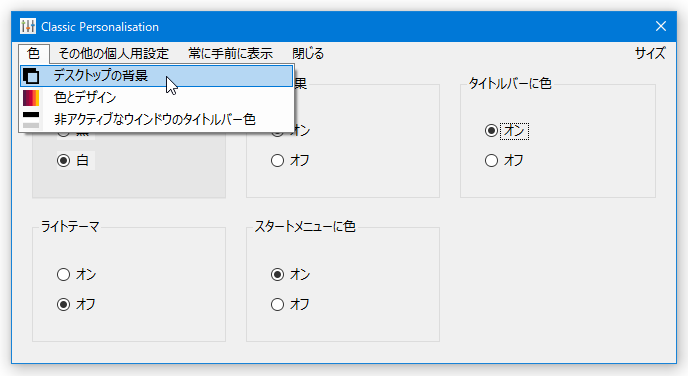Open the サイズ menu
The width and height of the screenshot is (688, 376).
pyautogui.click(x=650, y=54)
